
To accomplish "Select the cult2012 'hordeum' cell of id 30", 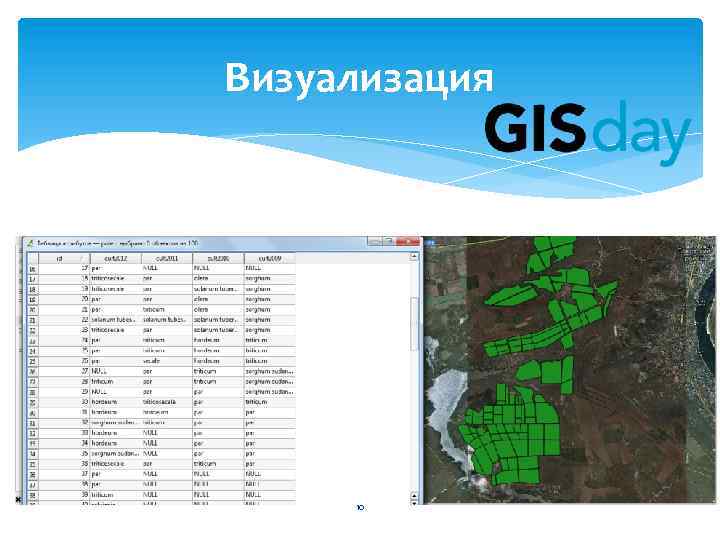I will click(116, 402).
